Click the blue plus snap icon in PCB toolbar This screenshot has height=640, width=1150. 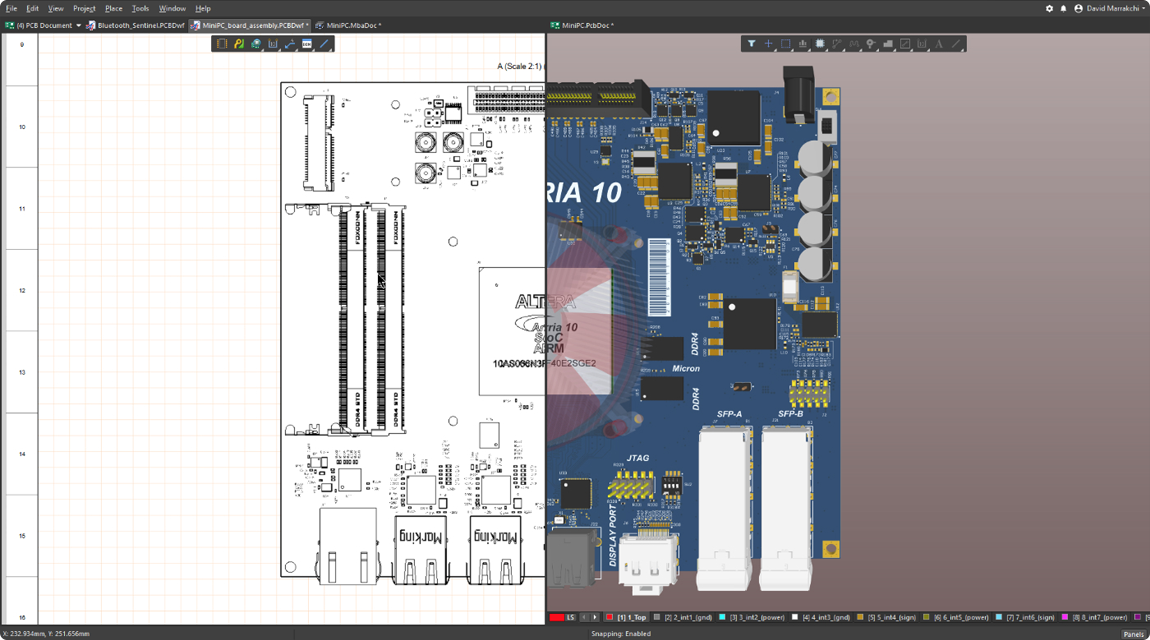coord(769,44)
